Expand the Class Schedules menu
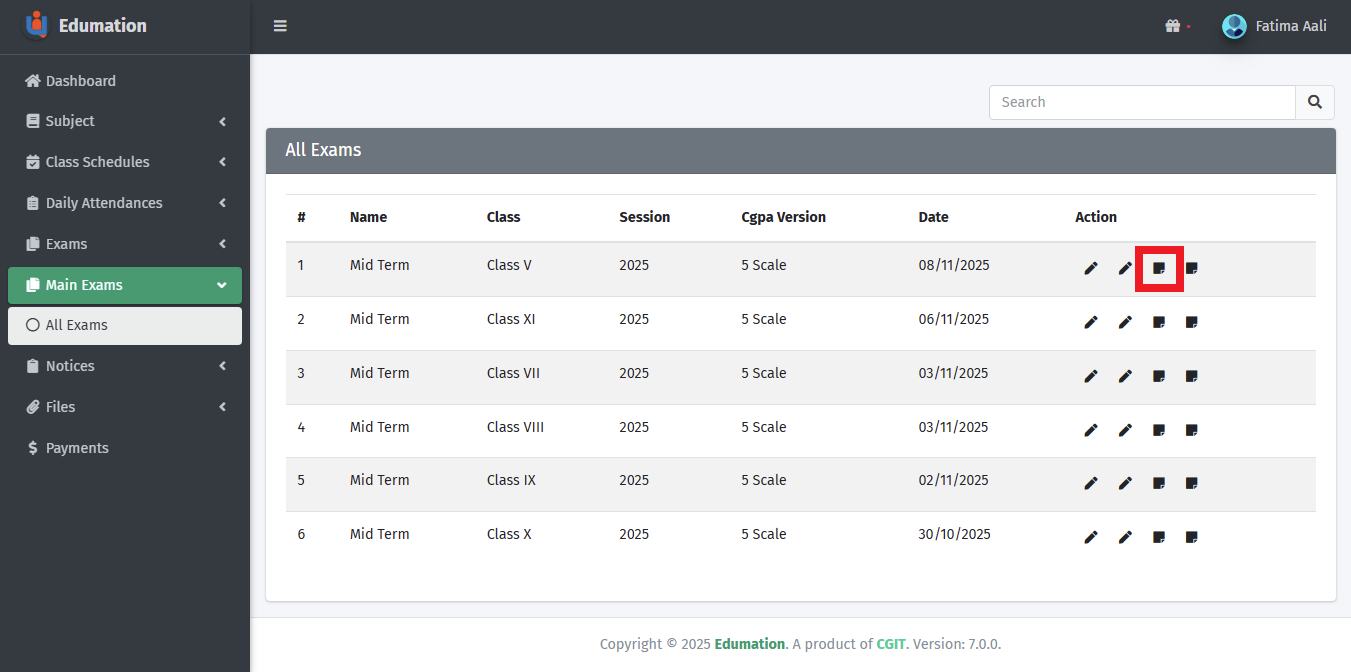The image size is (1351, 672). tap(125, 162)
